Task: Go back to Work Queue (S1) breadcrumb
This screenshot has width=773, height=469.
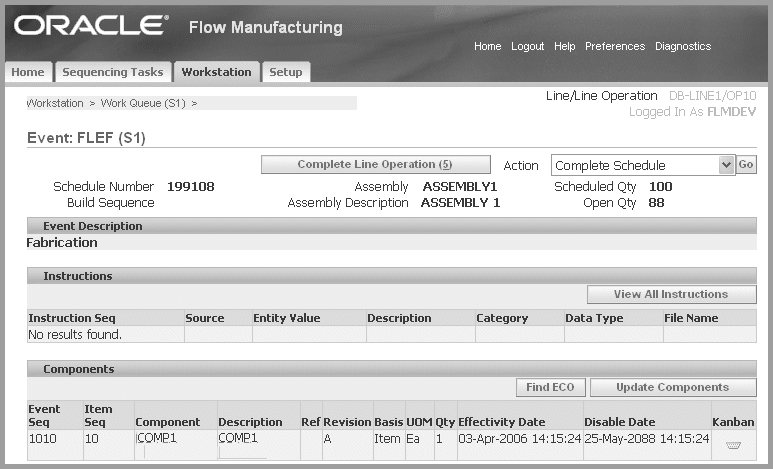Action: click(x=143, y=103)
